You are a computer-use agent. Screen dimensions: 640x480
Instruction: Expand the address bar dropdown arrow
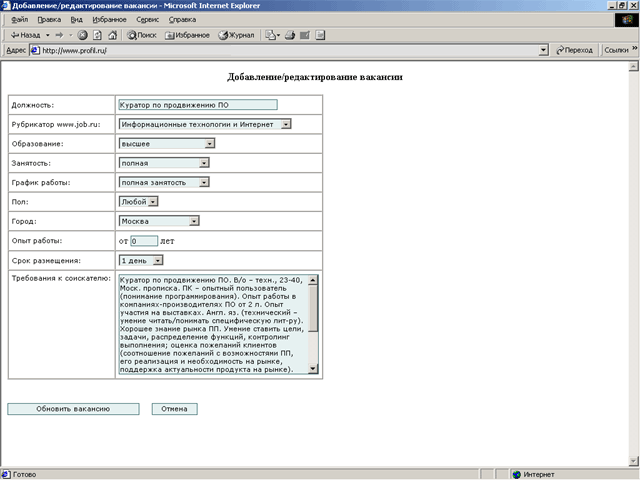click(543, 51)
